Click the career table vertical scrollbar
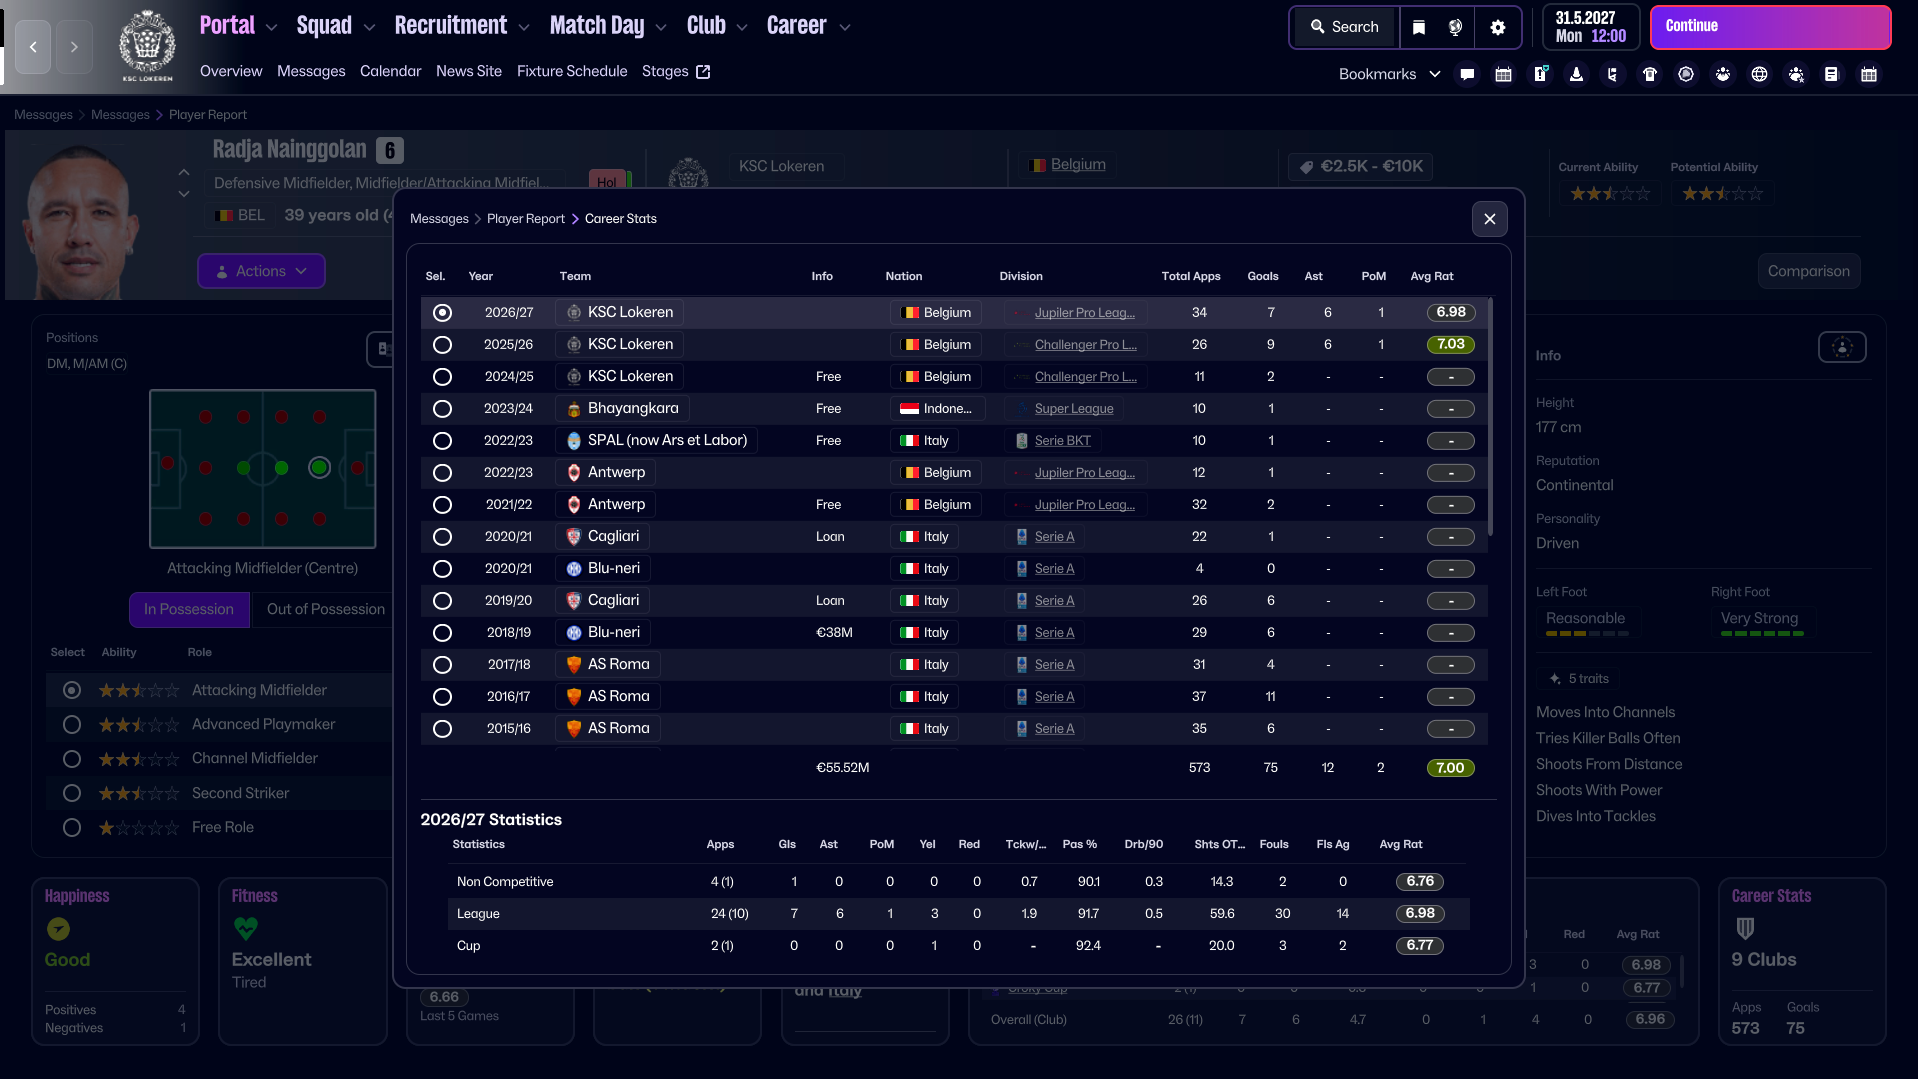Viewport: 1918px width, 1079px height. (1490, 415)
